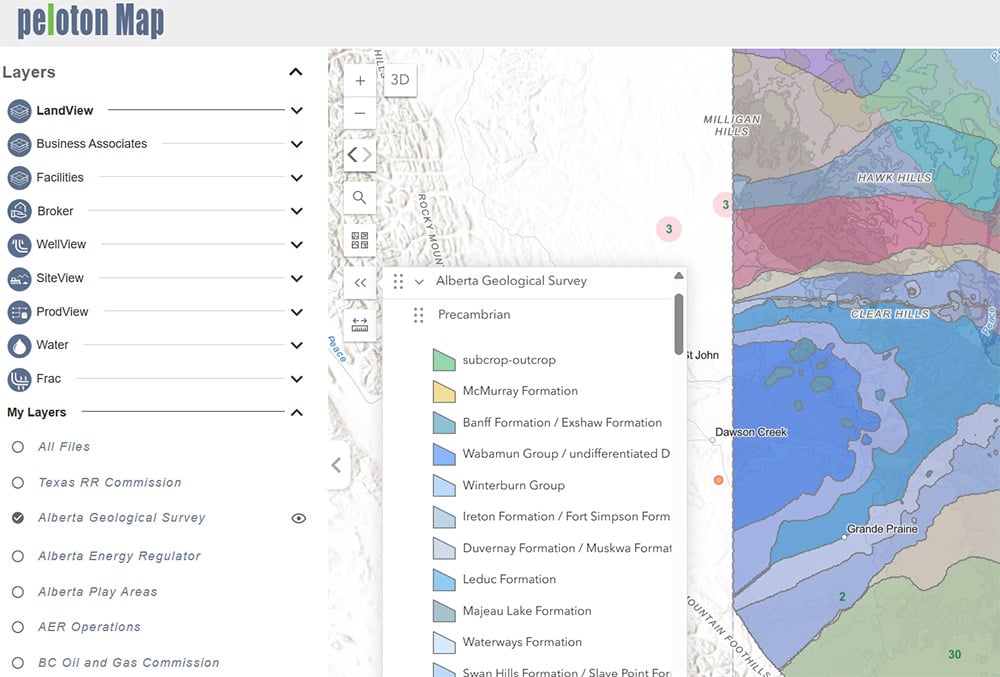
Task: Switch the map to 3D view
Action: coord(400,80)
